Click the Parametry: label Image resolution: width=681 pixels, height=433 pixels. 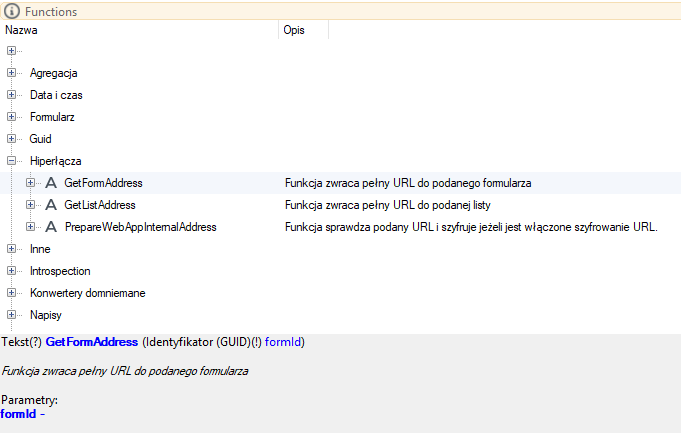pos(30,400)
